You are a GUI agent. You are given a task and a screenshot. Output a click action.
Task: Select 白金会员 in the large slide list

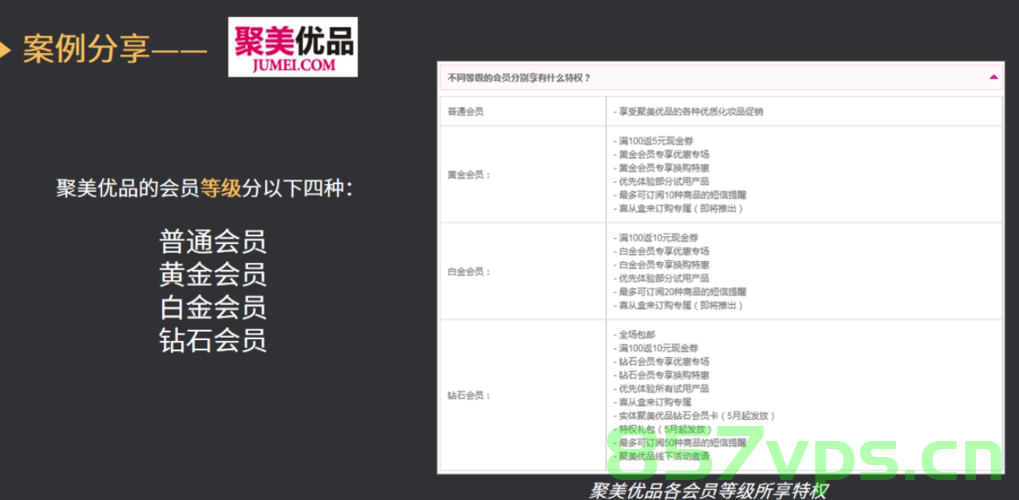213,308
